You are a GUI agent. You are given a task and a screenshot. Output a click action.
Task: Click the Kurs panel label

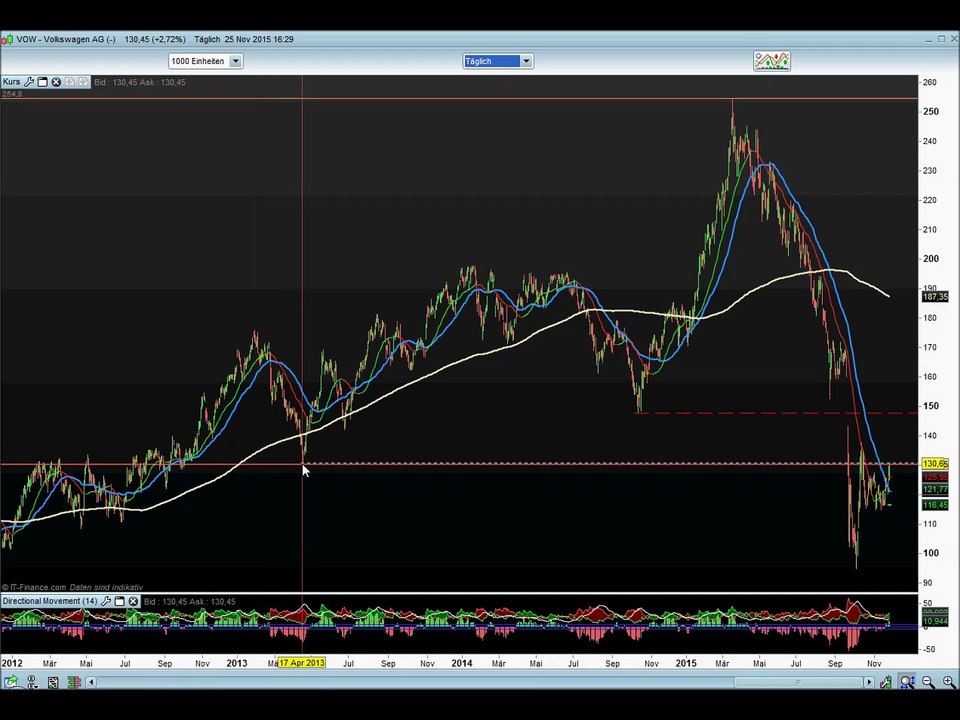point(11,82)
